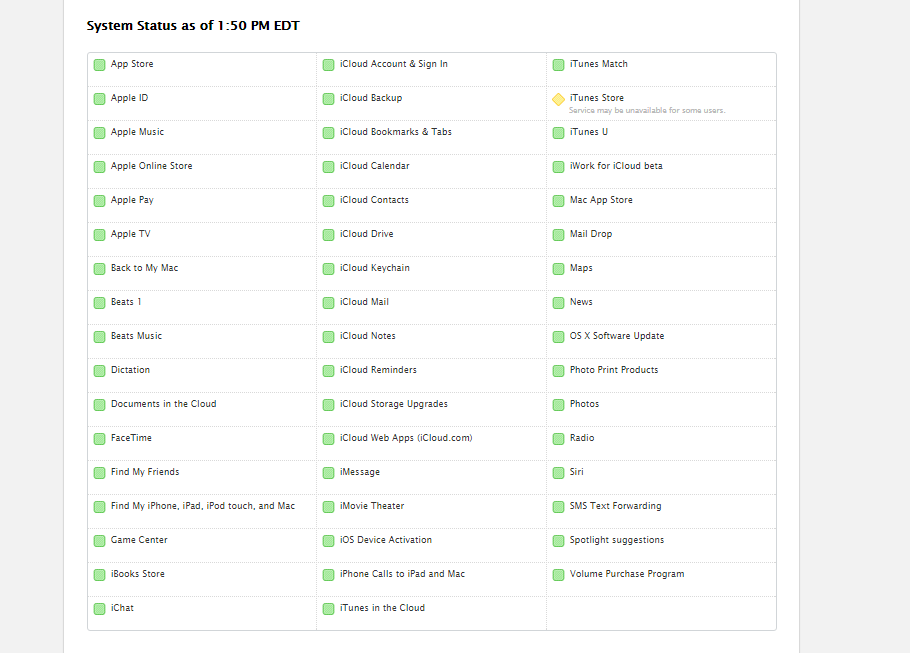The height and width of the screenshot is (653, 910).
Task: Click the green status icon beside iCloud Mail
Action: click(x=328, y=302)
